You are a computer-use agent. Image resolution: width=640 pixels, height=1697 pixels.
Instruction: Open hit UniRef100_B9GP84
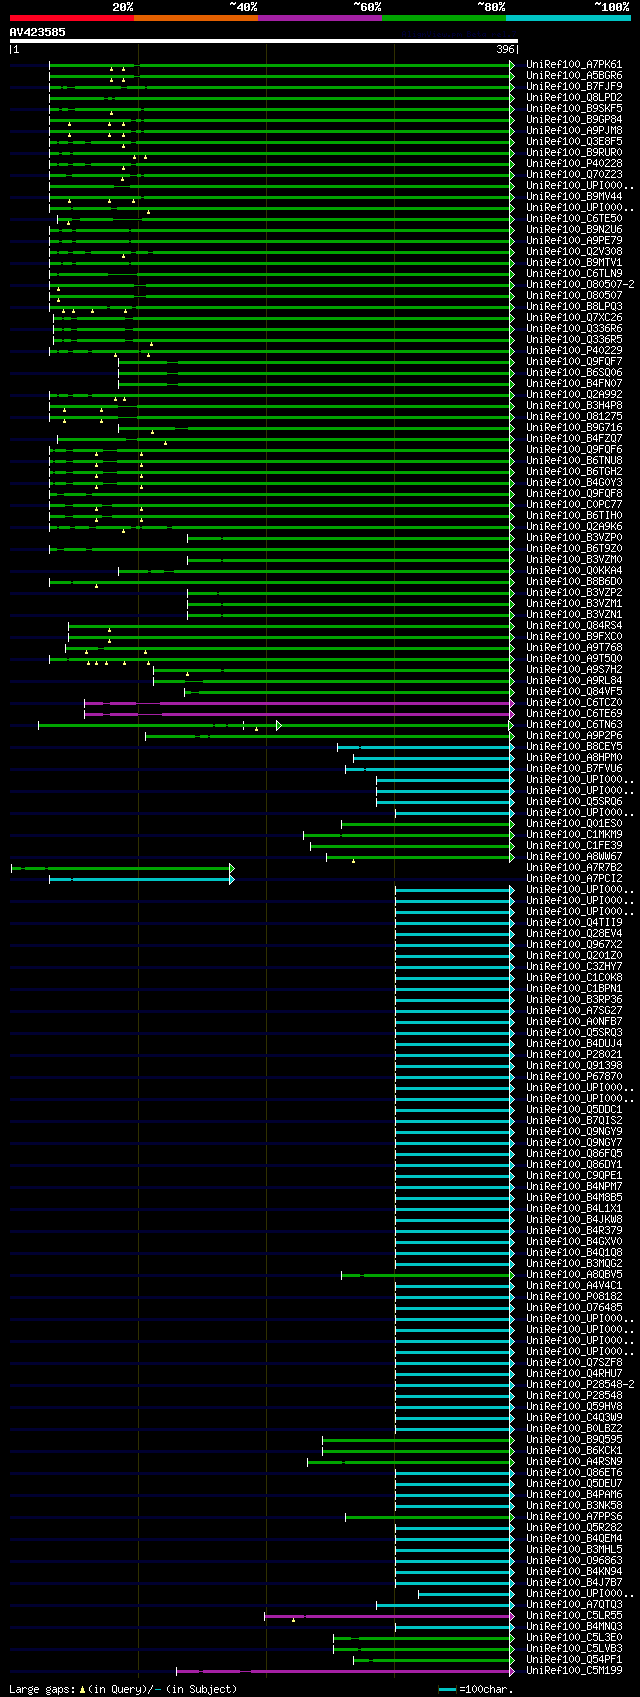point(574,120)
